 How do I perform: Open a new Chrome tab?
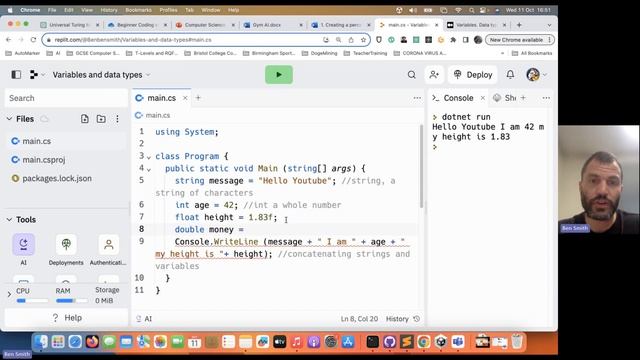point(519,25)
